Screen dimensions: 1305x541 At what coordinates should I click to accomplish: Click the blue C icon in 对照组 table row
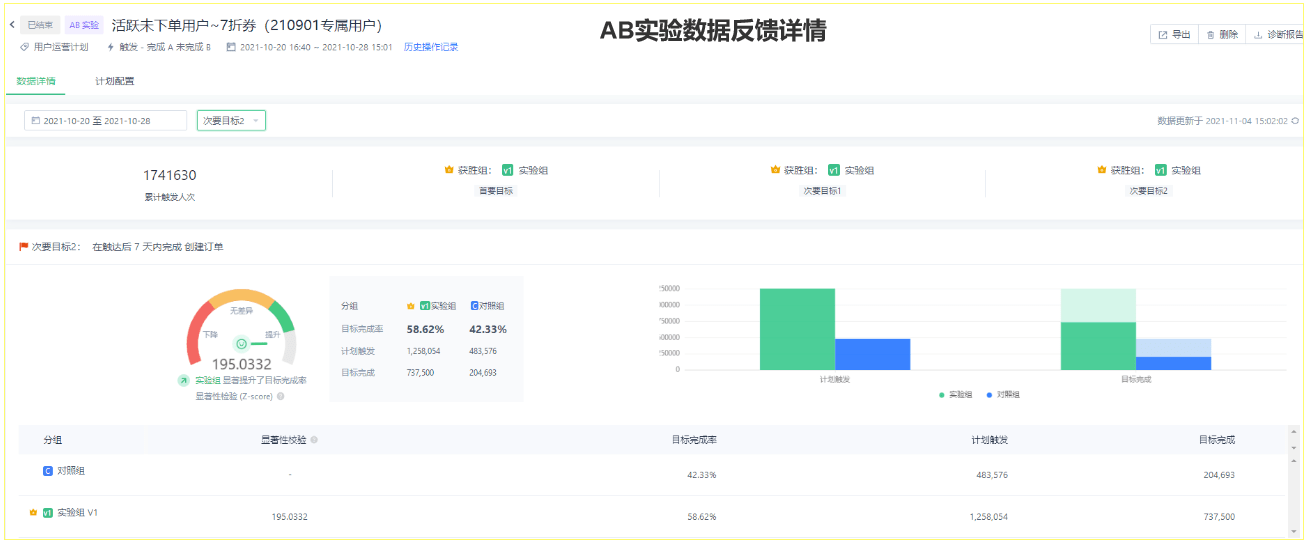coord(47,471)
